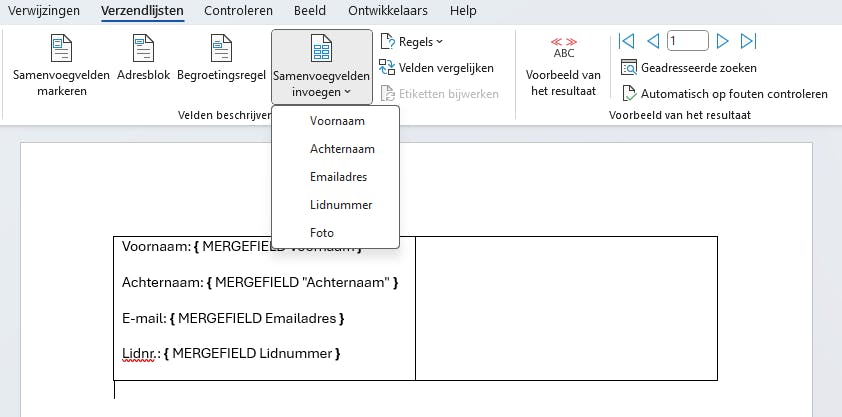Choose Voornaam from the merge field list
The width and height of the screenshot is (842, 417).
(337, 121)
